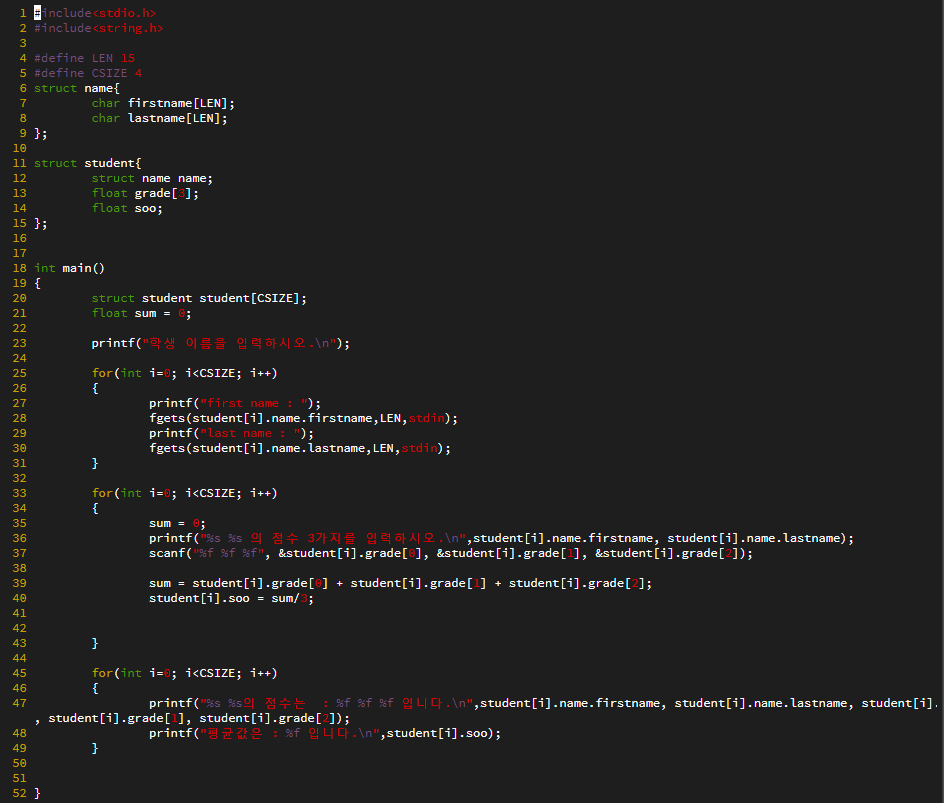Click the 'char lastname[LEN];' member

tap(160, 119)
